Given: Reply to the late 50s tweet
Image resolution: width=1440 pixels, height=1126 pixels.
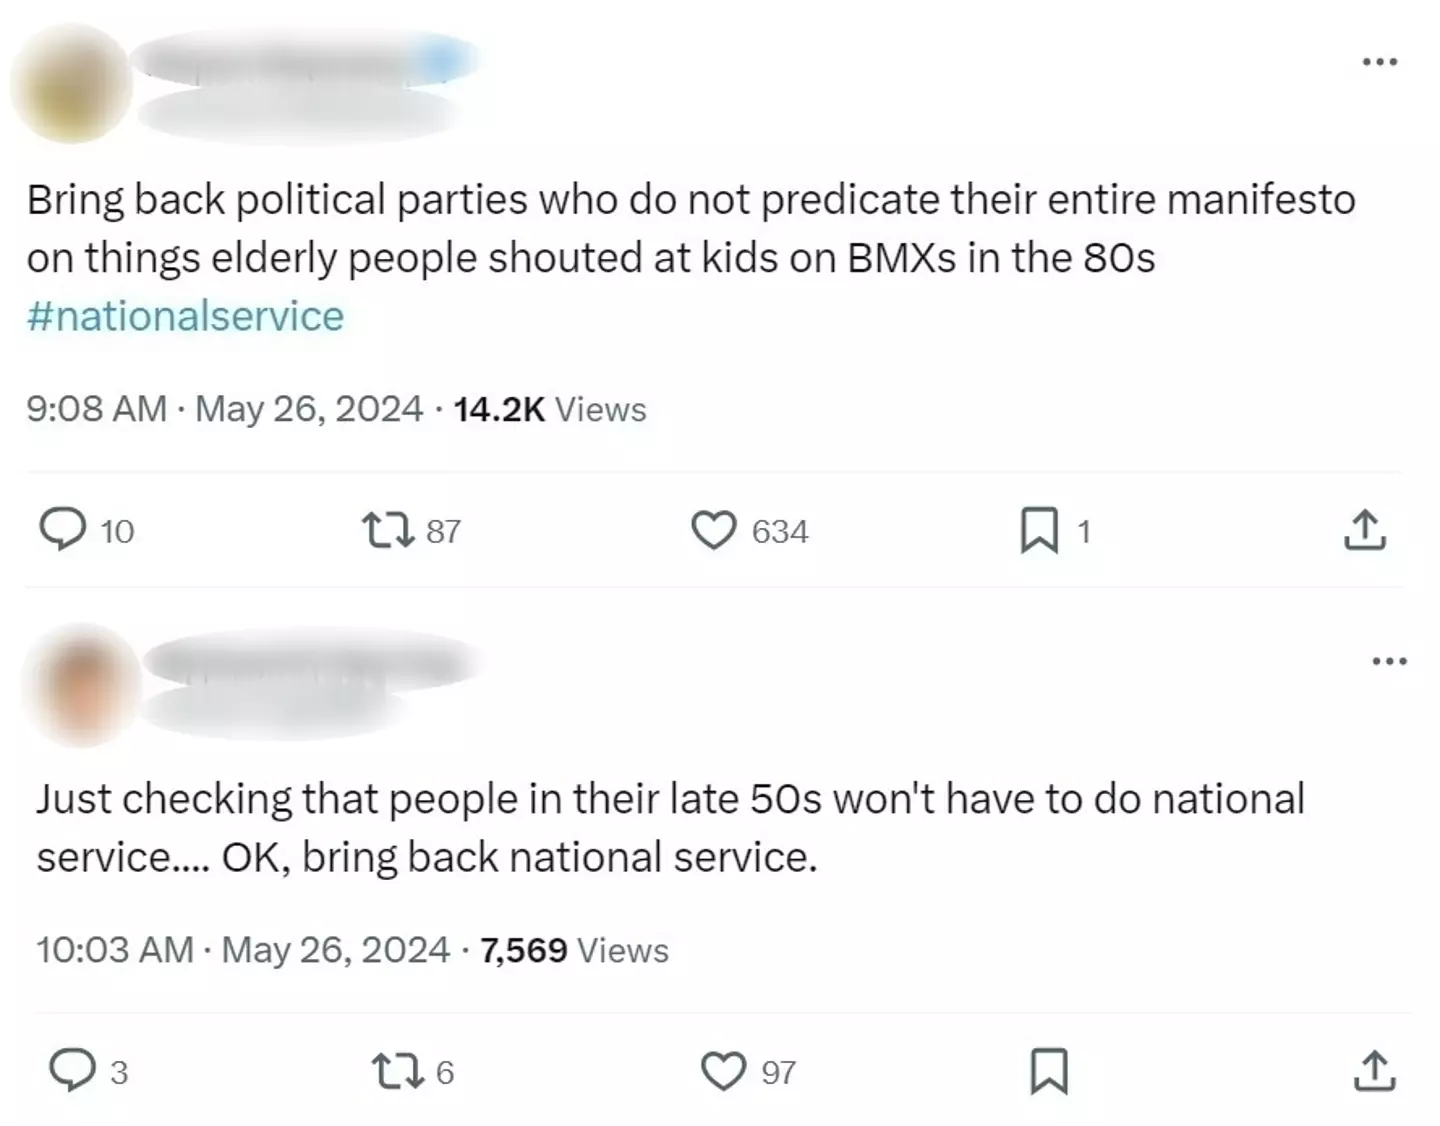Looking at the screenshot, I should pyautogui.click(x=72, y=1070).
